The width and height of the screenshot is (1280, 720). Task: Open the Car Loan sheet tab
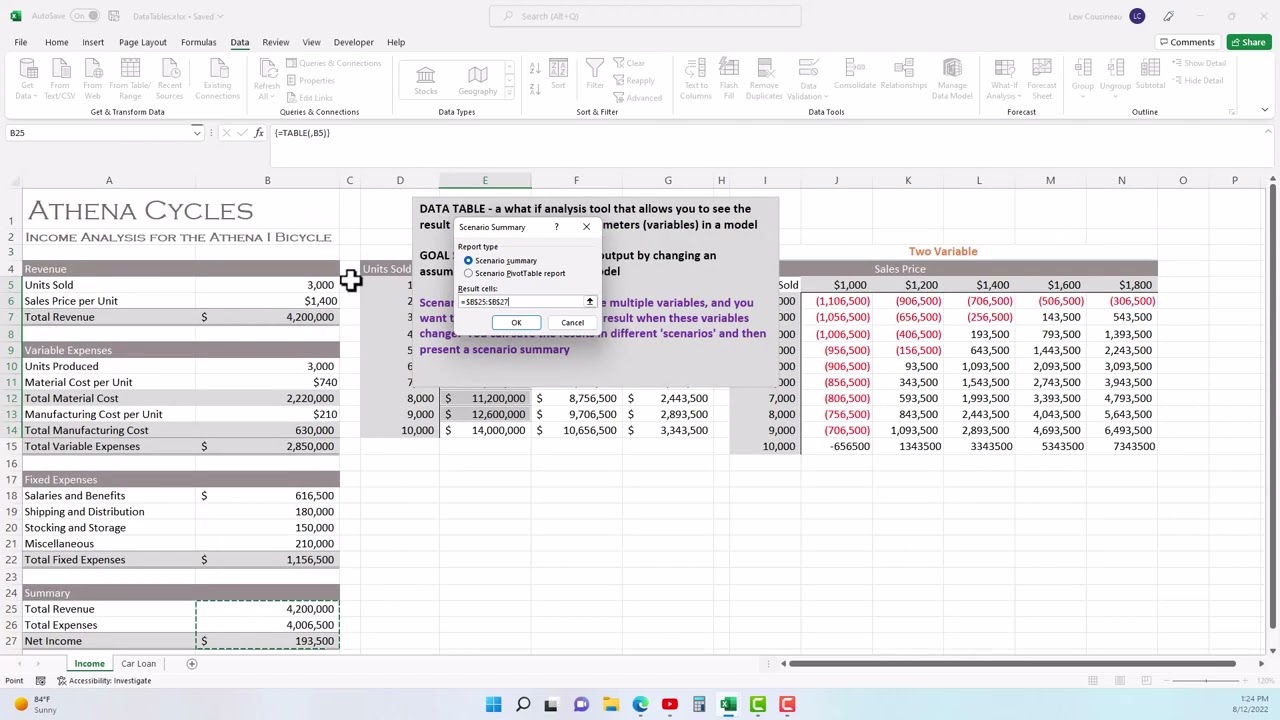pyautogui.click(x=139, y=664)
